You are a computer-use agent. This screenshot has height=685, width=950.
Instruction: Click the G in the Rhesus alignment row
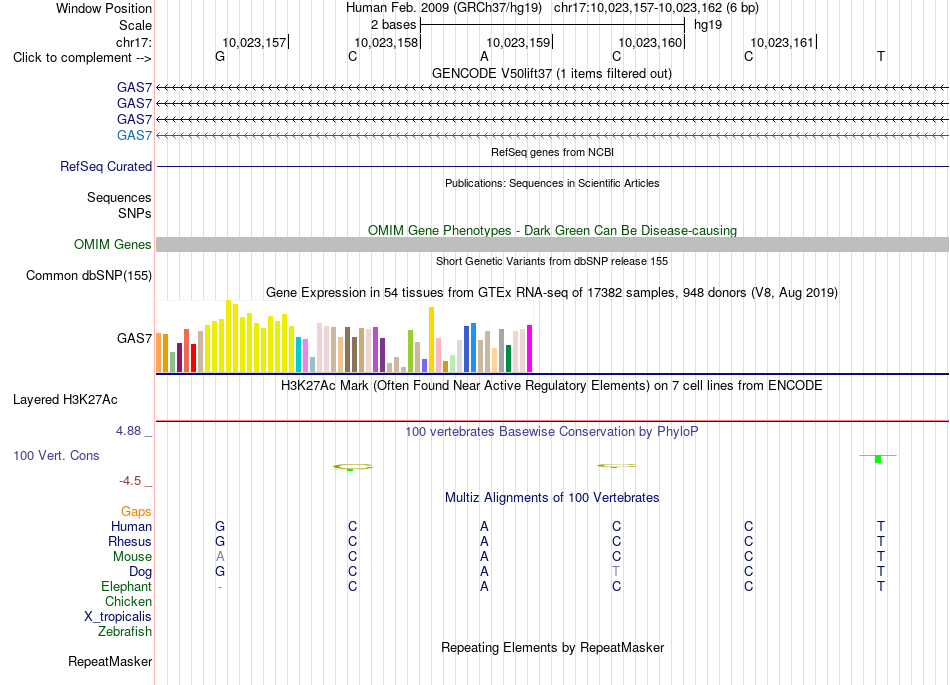tap(220, 541)
